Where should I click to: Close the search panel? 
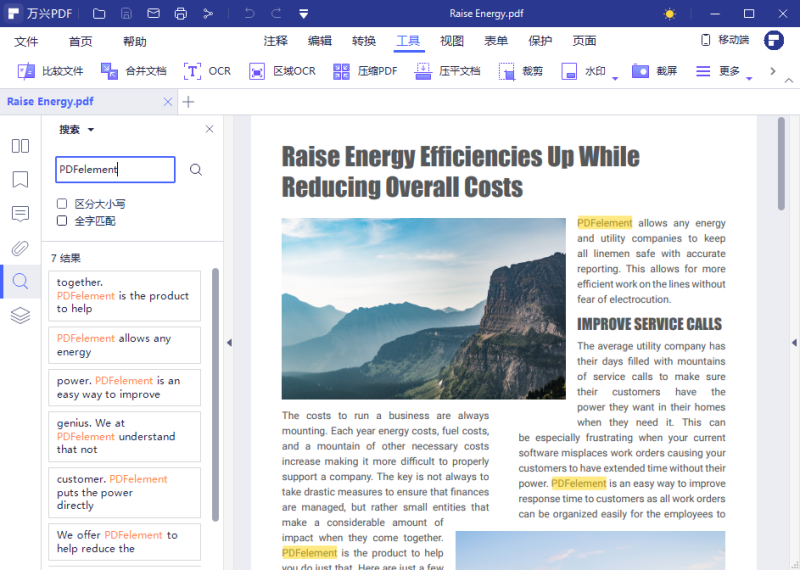click(209, 129)
